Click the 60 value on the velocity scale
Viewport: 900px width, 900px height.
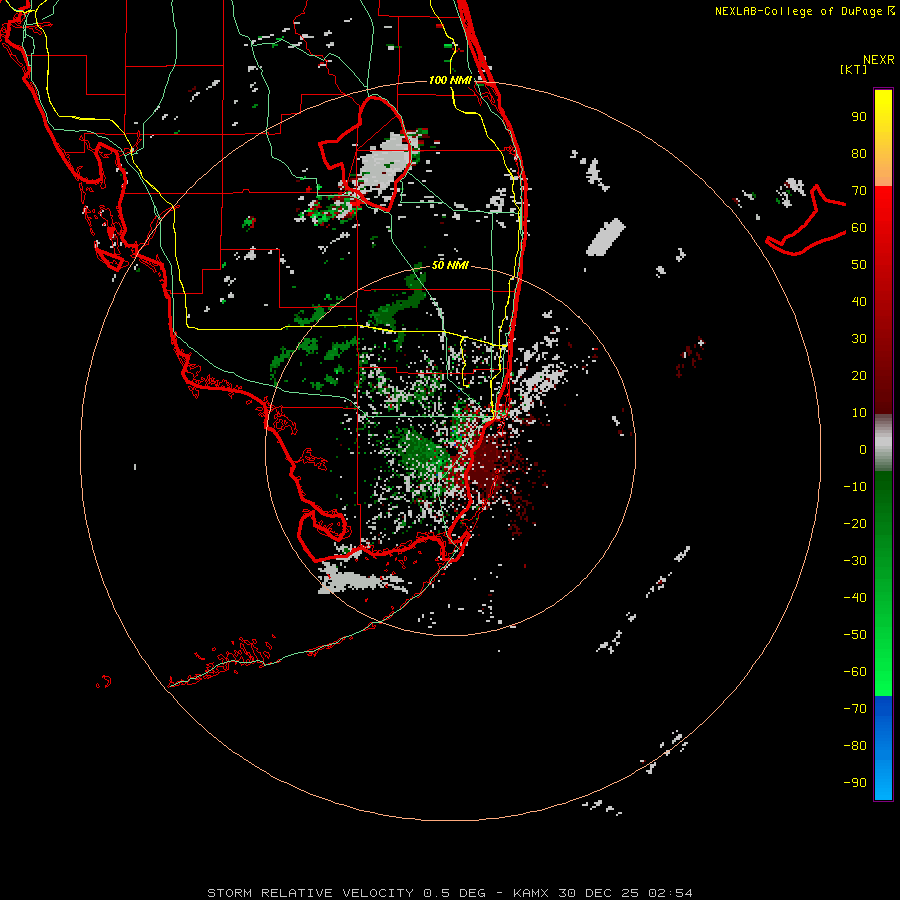tap(859, 228)
